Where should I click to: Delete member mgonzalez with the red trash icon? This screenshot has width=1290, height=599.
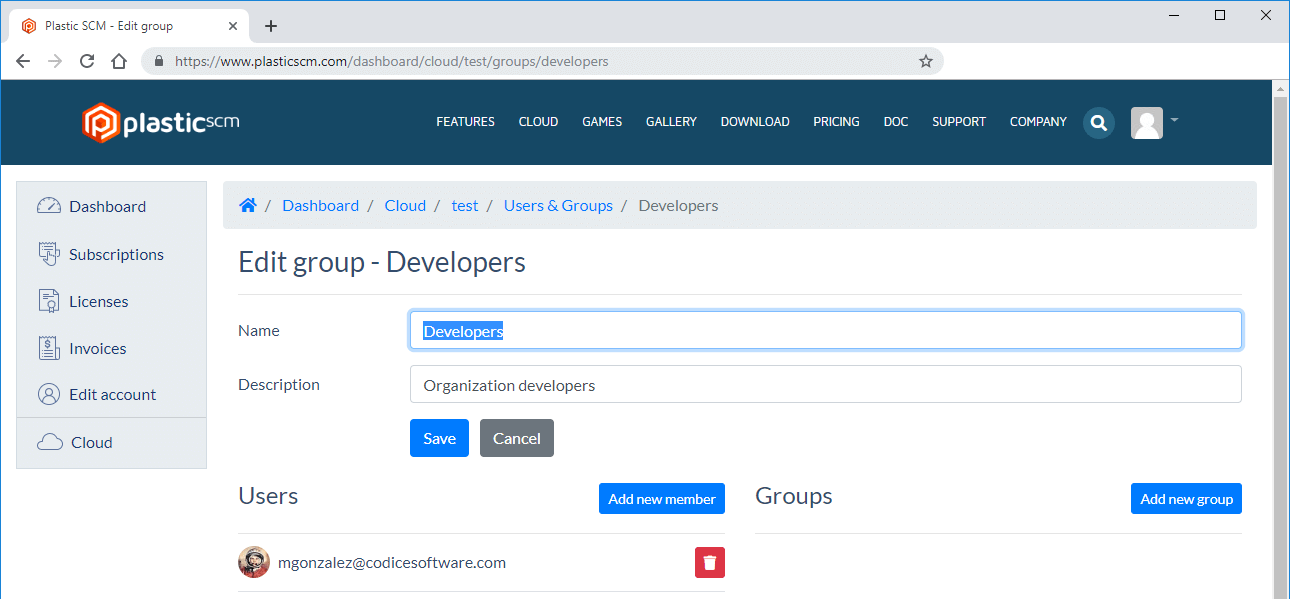[710, 562]
